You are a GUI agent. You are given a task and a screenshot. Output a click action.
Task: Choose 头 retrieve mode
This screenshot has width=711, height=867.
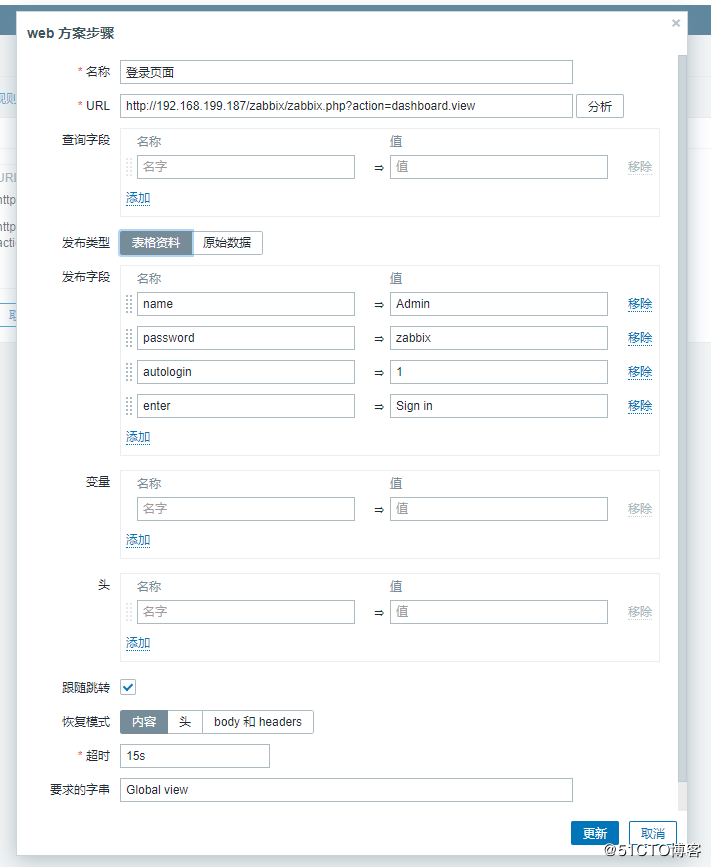coord(185,722)
